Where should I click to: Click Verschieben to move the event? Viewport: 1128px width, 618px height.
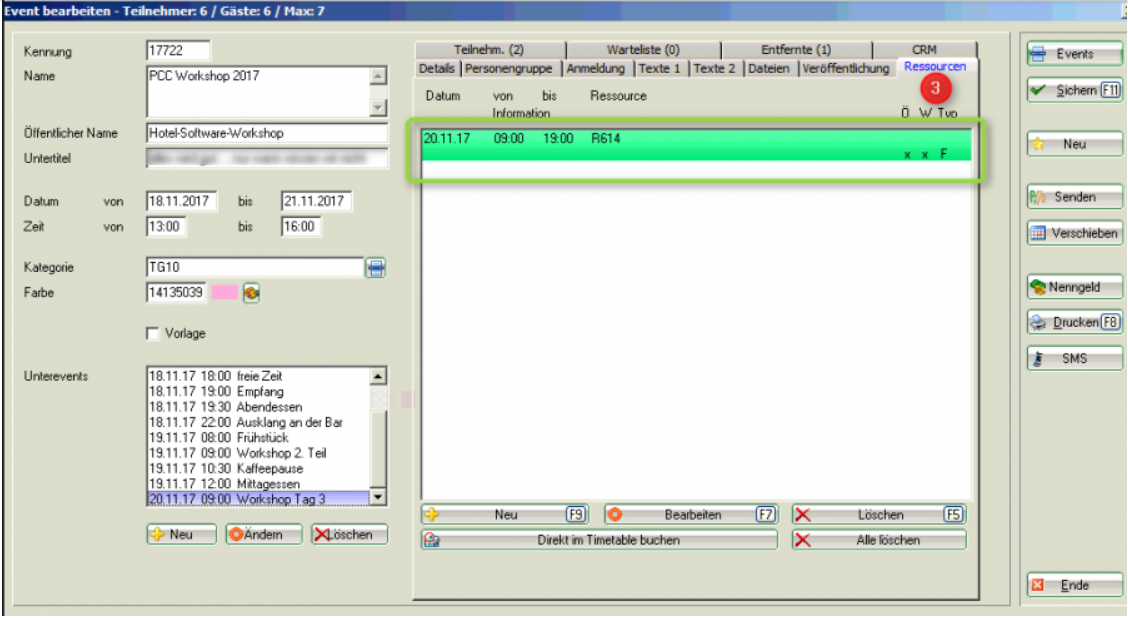[x=1074, y=233]
